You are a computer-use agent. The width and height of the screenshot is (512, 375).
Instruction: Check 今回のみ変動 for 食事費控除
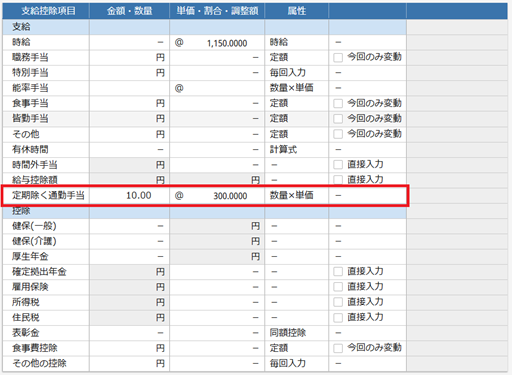click(338, 348)
